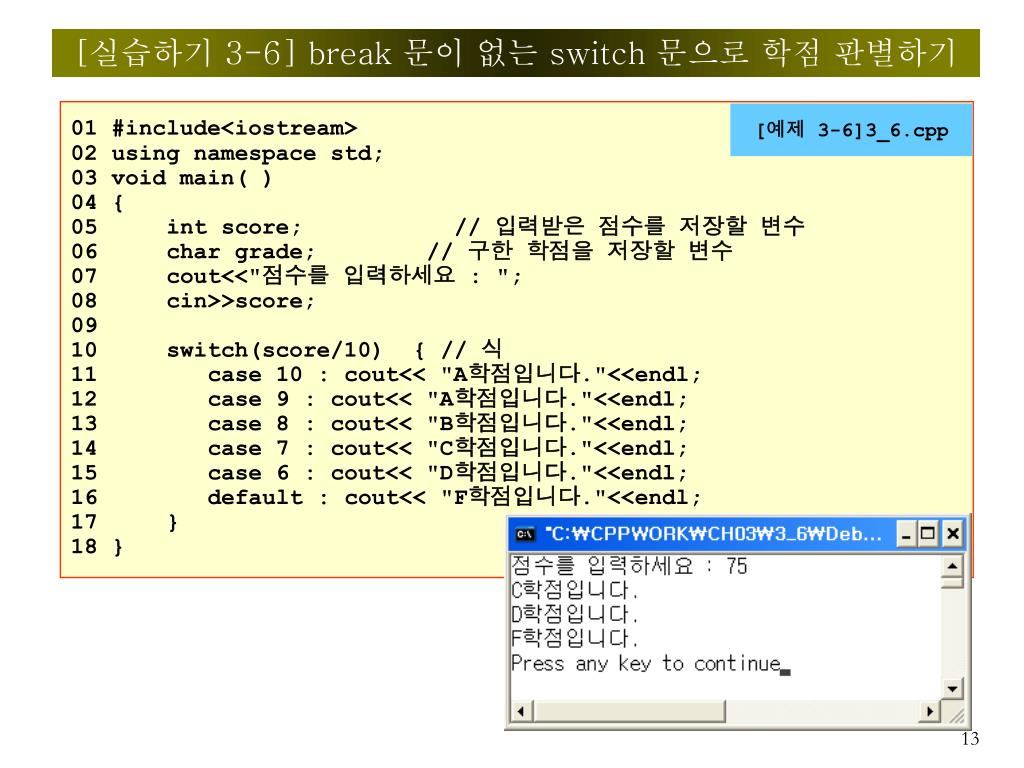Click the 'case 8' B학점 line
Viewport: 1024px width, 768px height.
point(447,423)
